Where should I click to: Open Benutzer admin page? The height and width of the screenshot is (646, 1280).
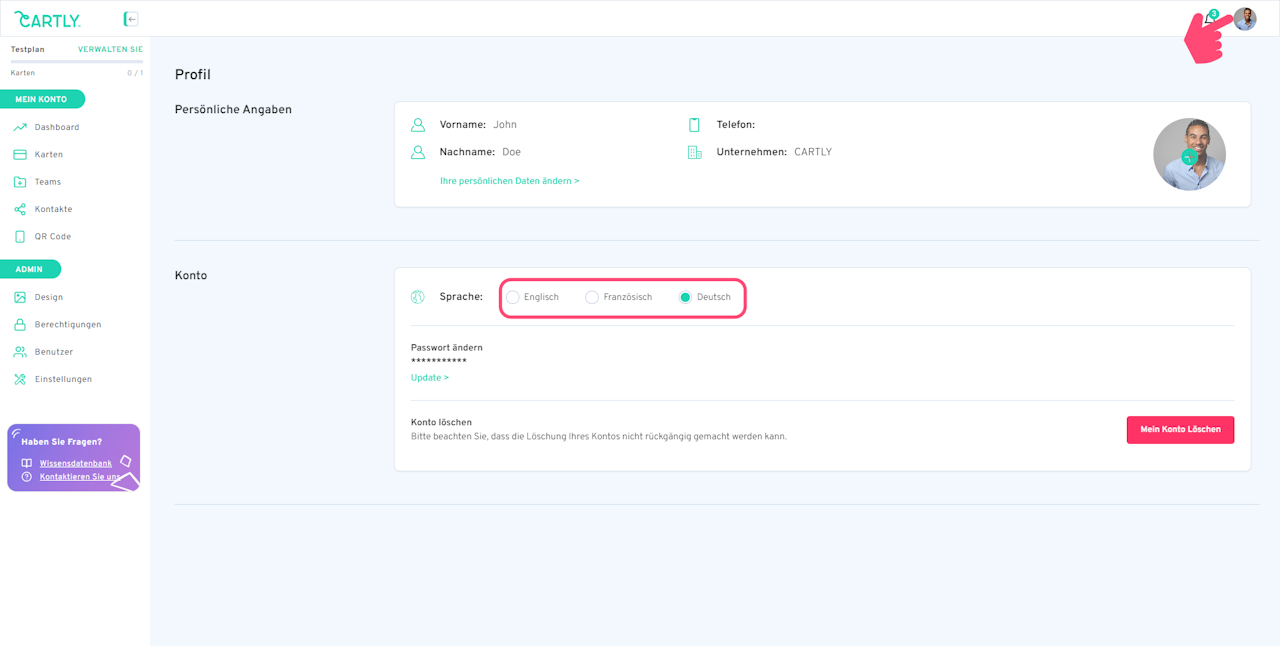54,352
